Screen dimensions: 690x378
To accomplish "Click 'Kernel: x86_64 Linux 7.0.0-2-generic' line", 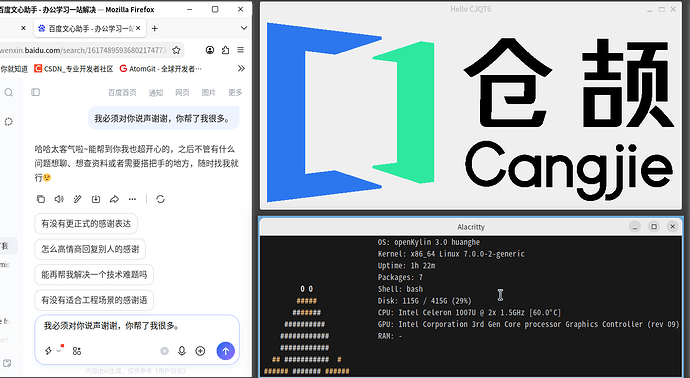I will [451, 254].
